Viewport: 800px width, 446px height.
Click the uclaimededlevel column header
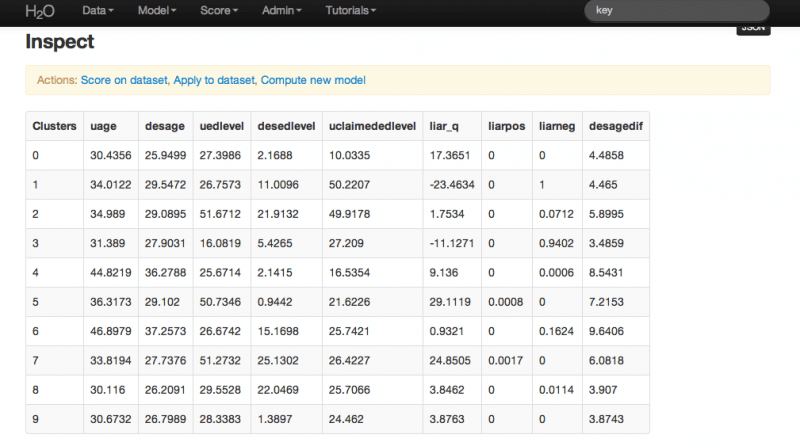372,126
